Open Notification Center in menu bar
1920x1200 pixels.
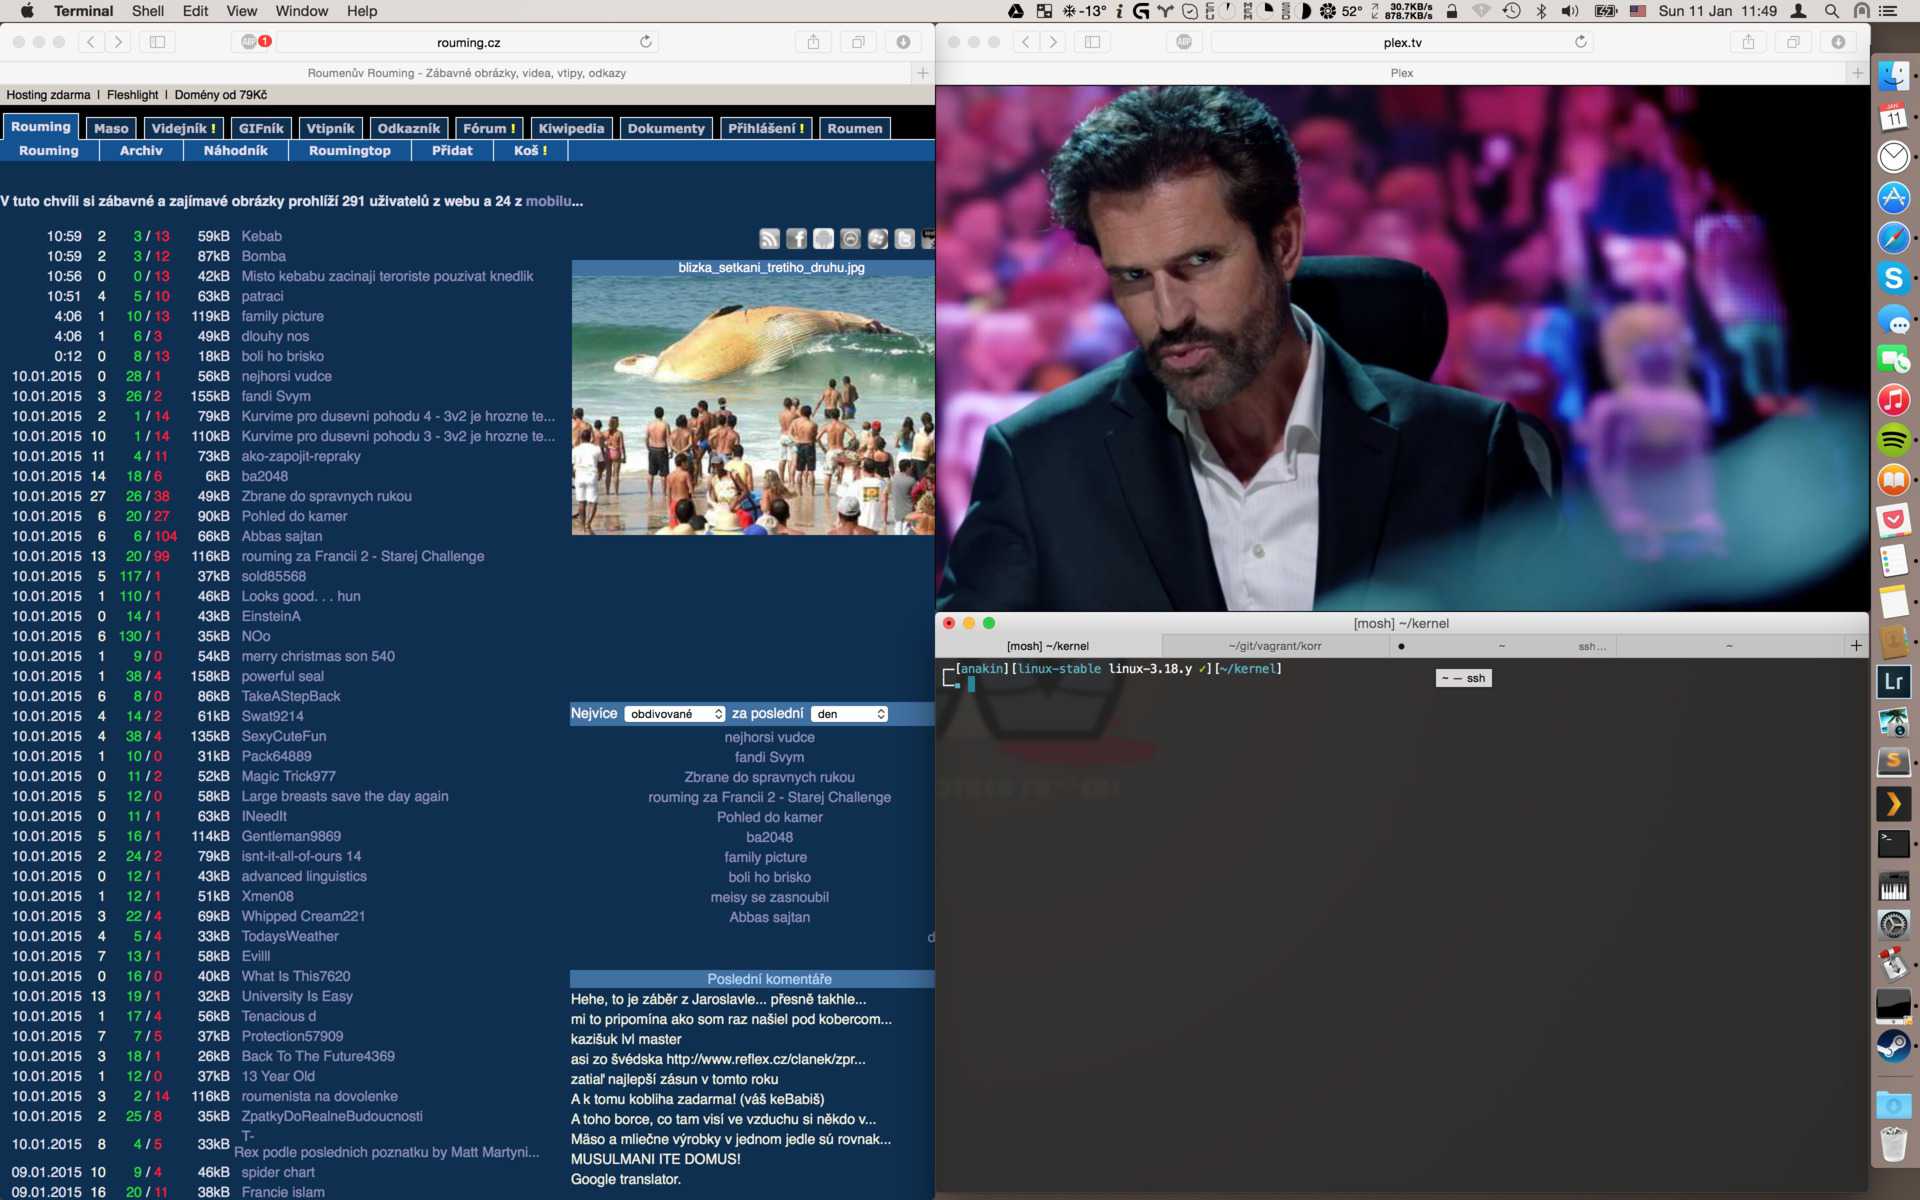[1888, 11]
